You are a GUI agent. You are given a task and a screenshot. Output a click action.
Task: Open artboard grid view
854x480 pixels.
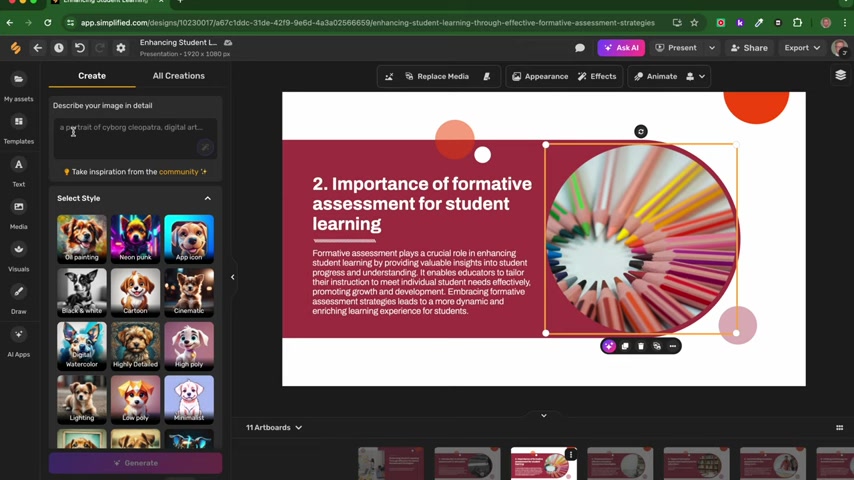839,428
